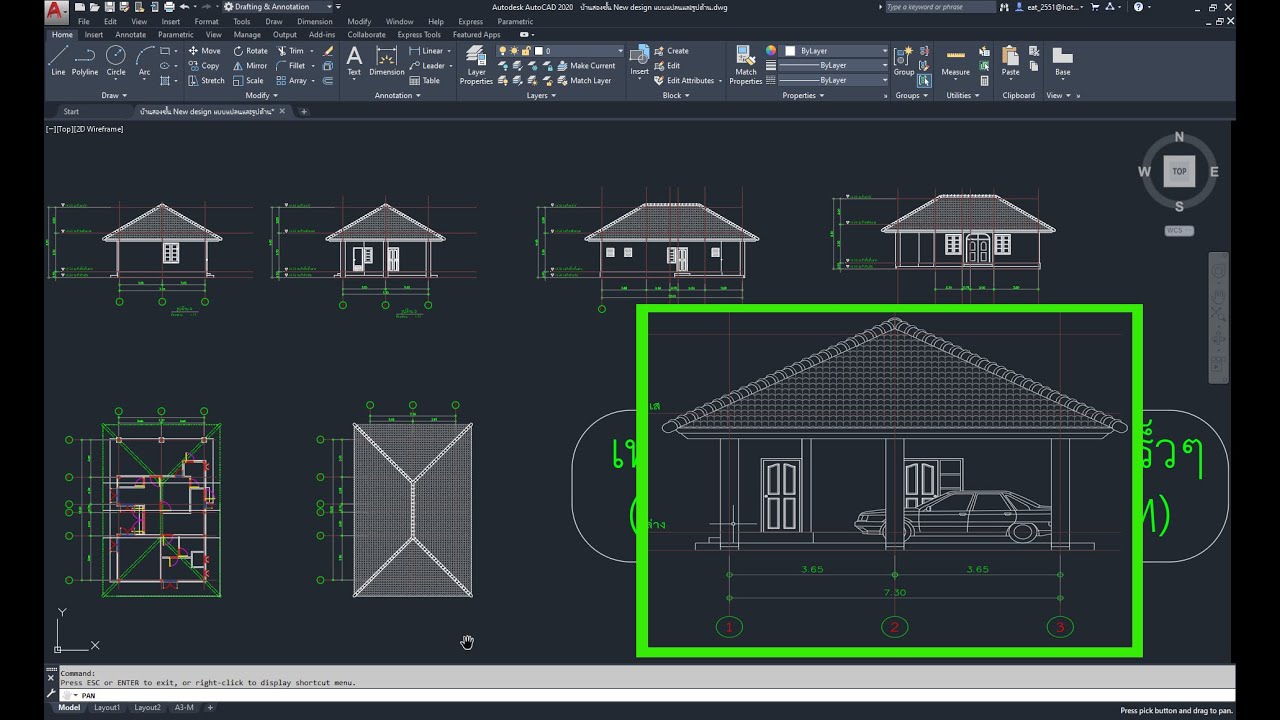
Task: Toggle current layer on/off bulb
Action: coord(503,51)
